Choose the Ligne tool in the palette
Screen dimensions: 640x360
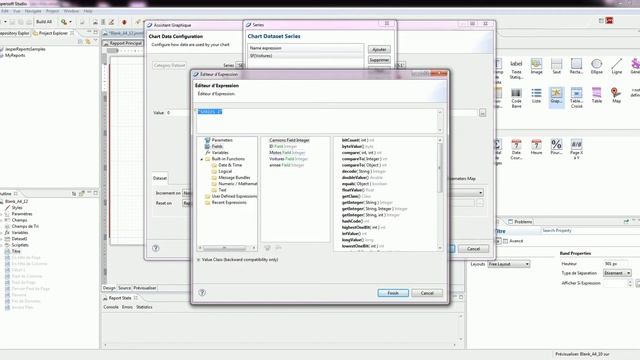(x=616, y=66)
